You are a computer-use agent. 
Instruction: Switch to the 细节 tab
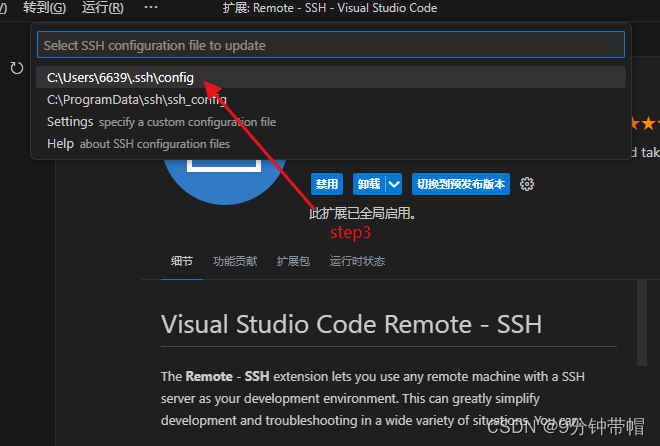pos(182,261)
